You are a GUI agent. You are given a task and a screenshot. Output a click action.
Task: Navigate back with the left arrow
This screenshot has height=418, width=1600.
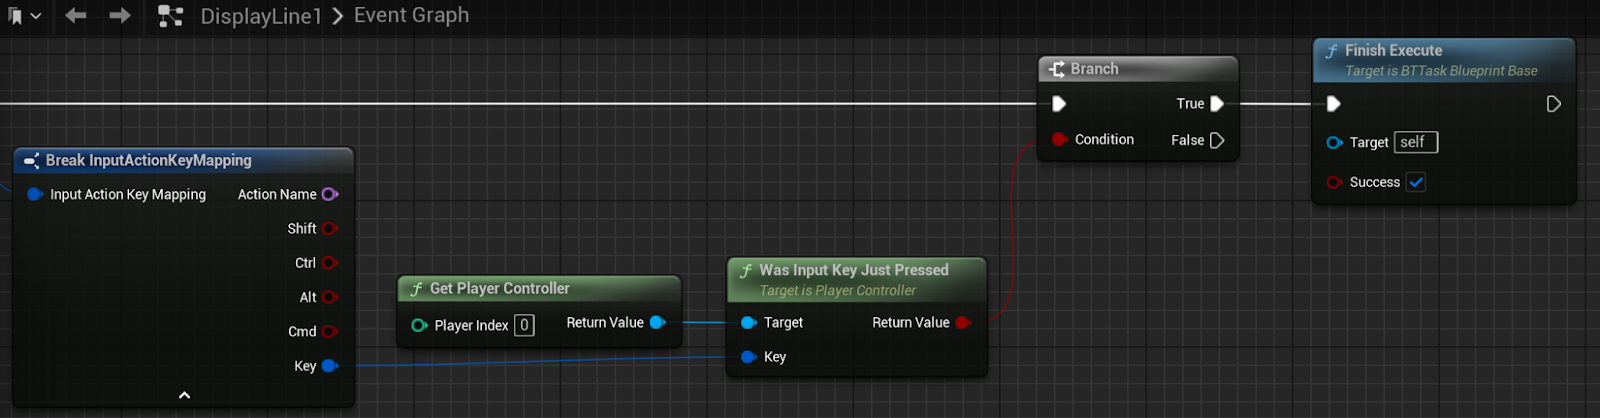[x=75, y=16]
